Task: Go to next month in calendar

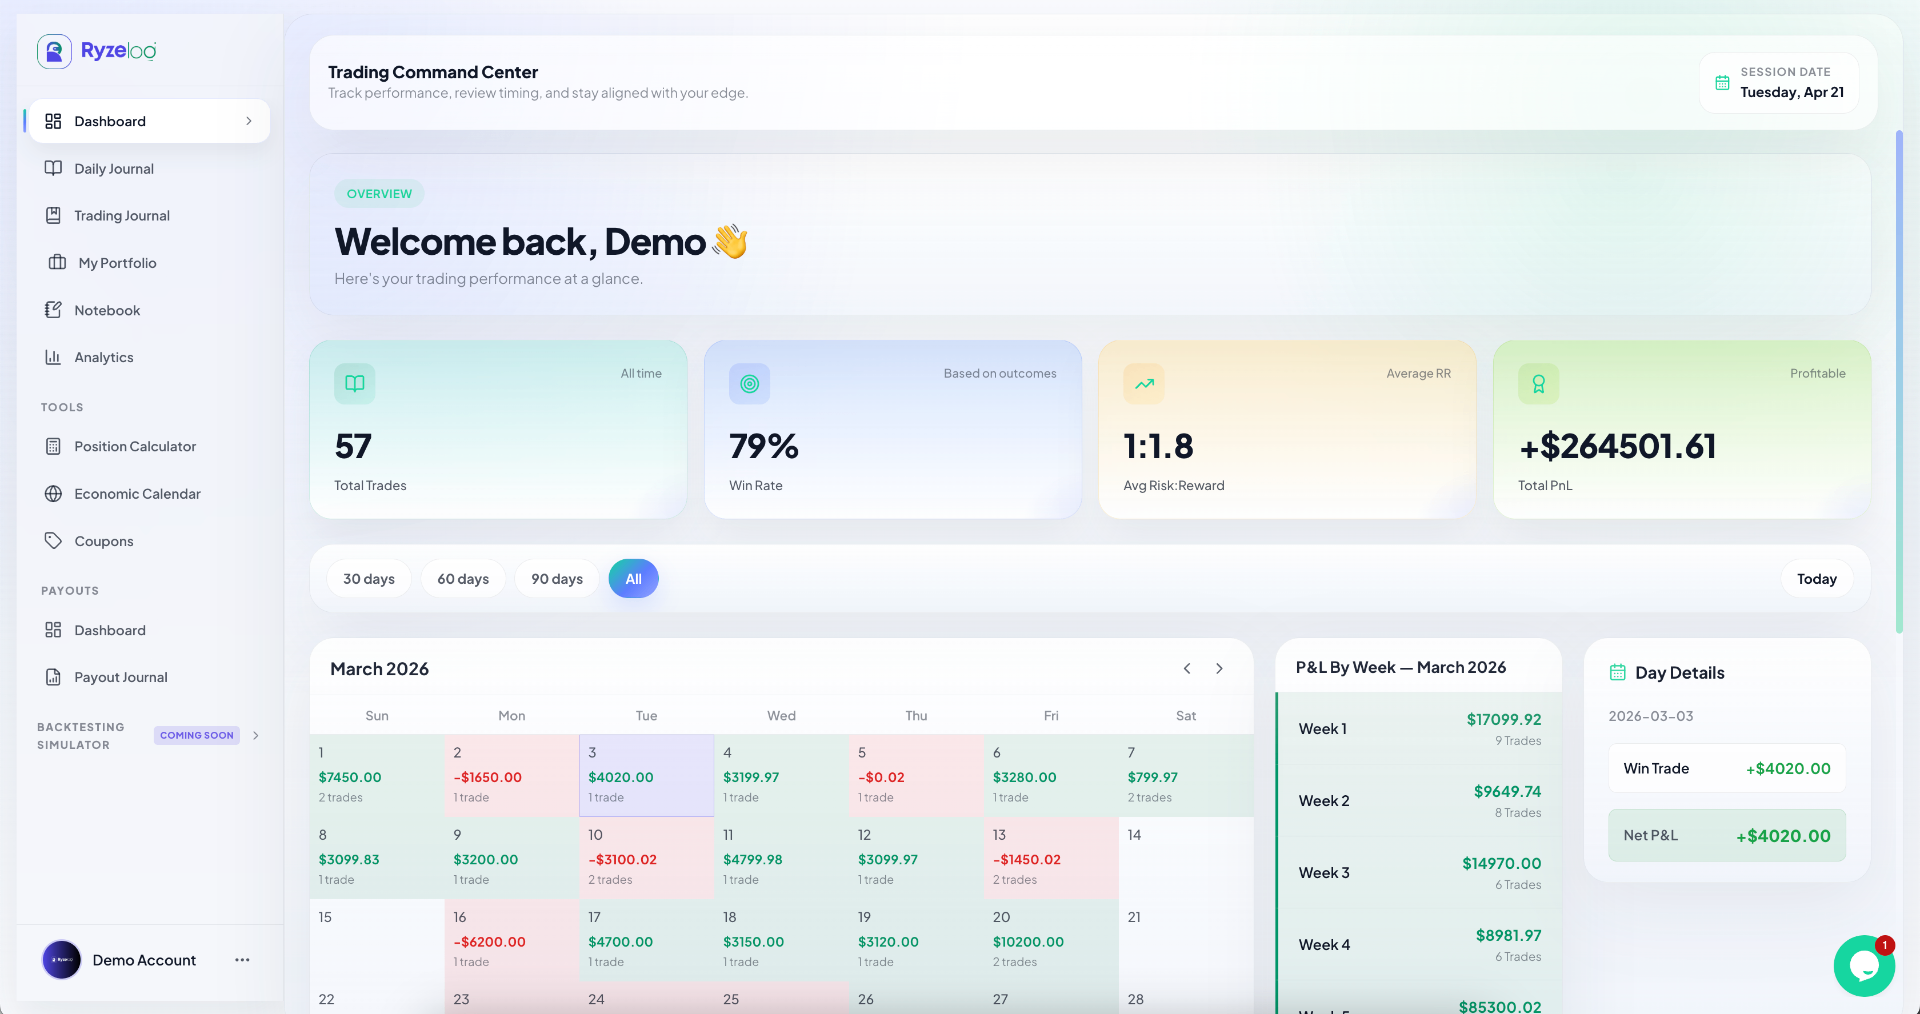Action: [1219, 668]
